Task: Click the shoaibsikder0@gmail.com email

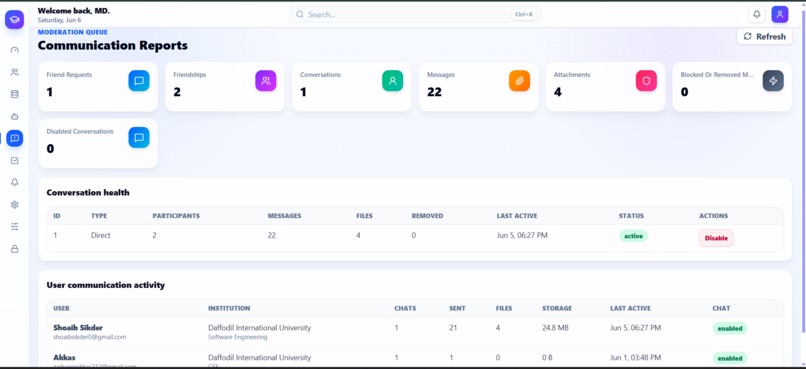Action: 89,337
